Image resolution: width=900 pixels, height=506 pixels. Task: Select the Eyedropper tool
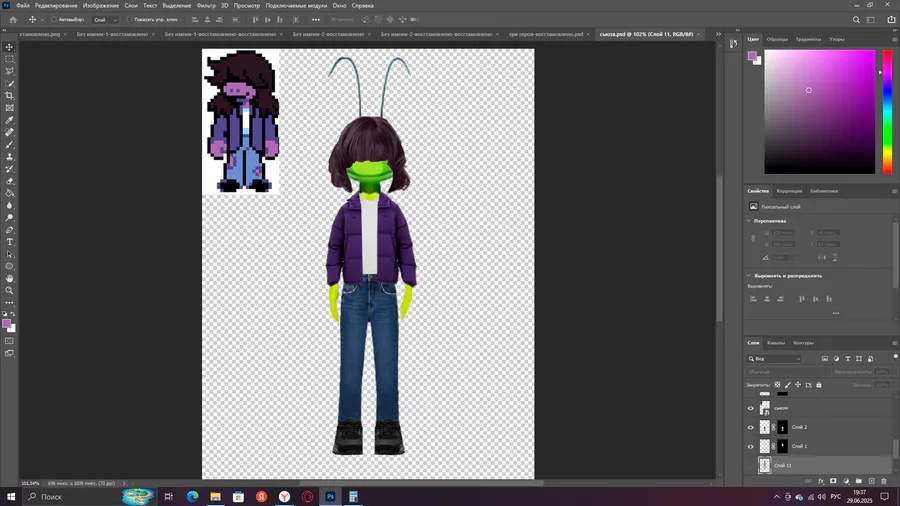tap(9, 120)
